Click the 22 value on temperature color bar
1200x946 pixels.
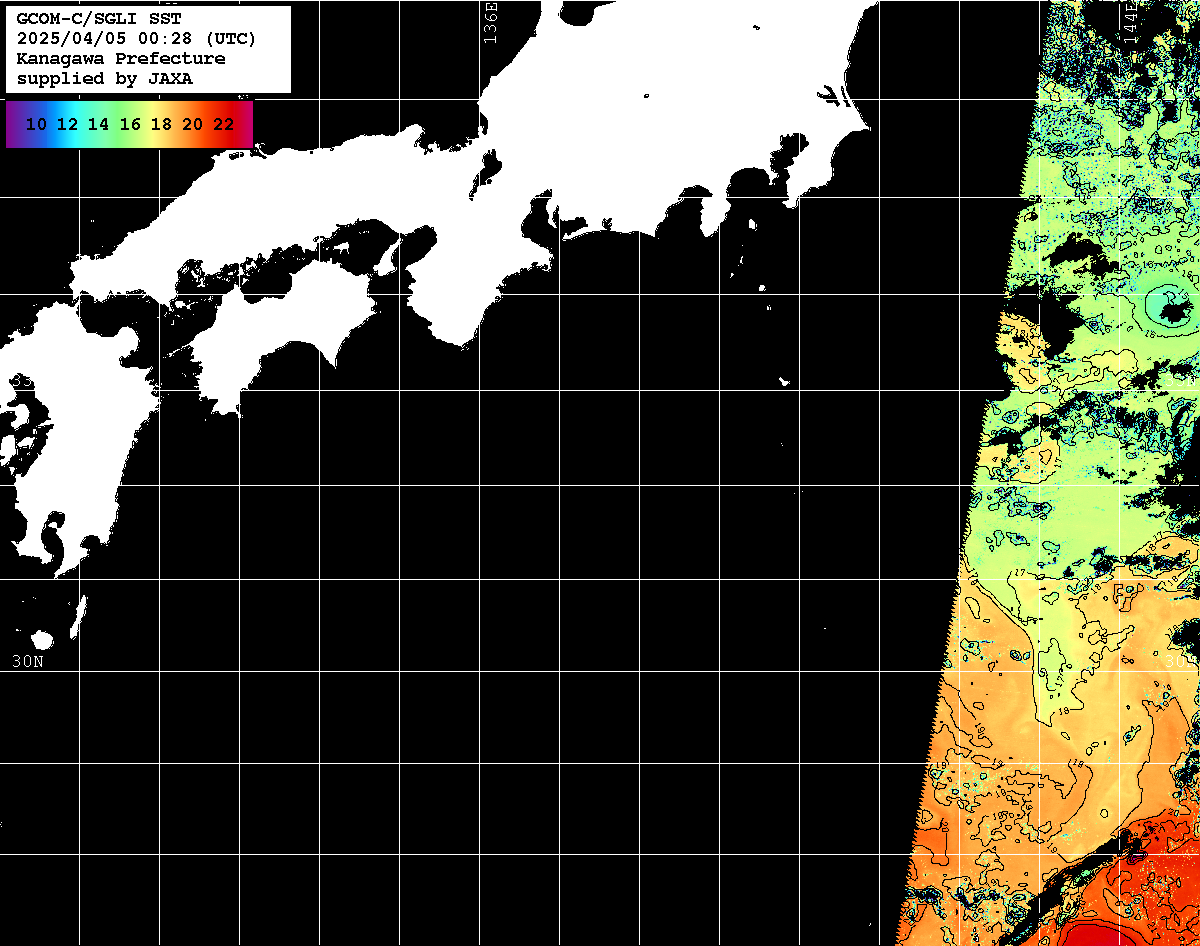(224, 124)
